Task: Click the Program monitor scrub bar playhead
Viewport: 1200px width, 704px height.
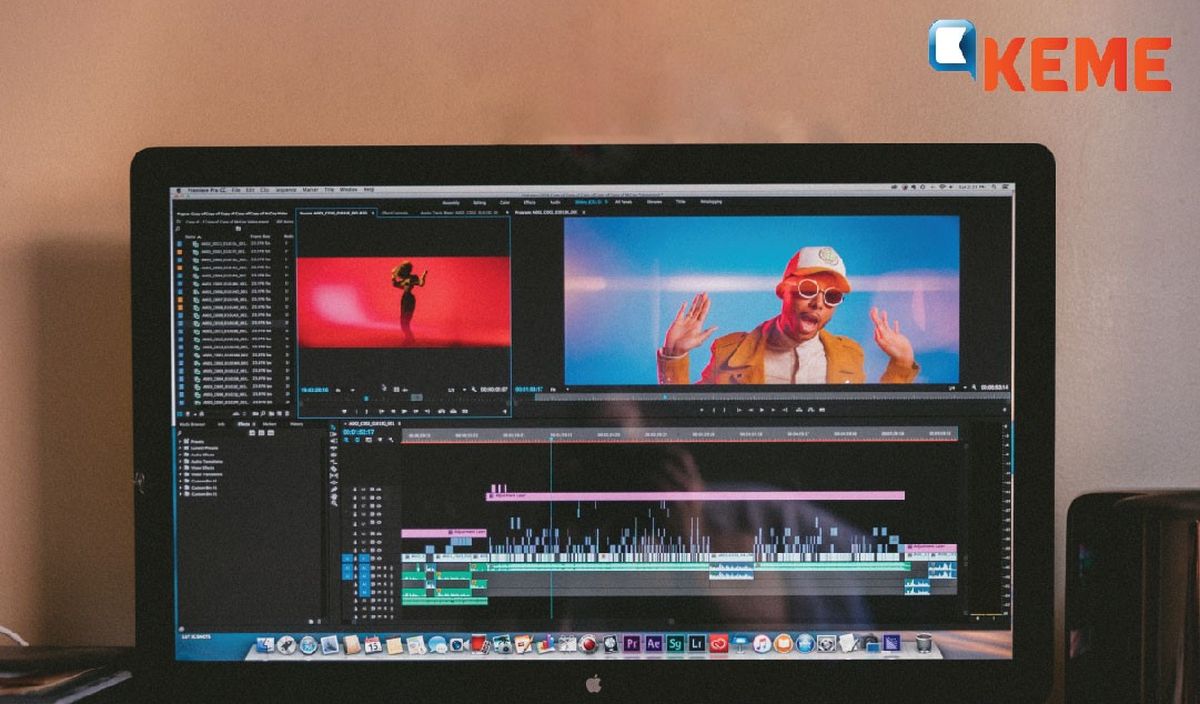Action: (664, 396)
